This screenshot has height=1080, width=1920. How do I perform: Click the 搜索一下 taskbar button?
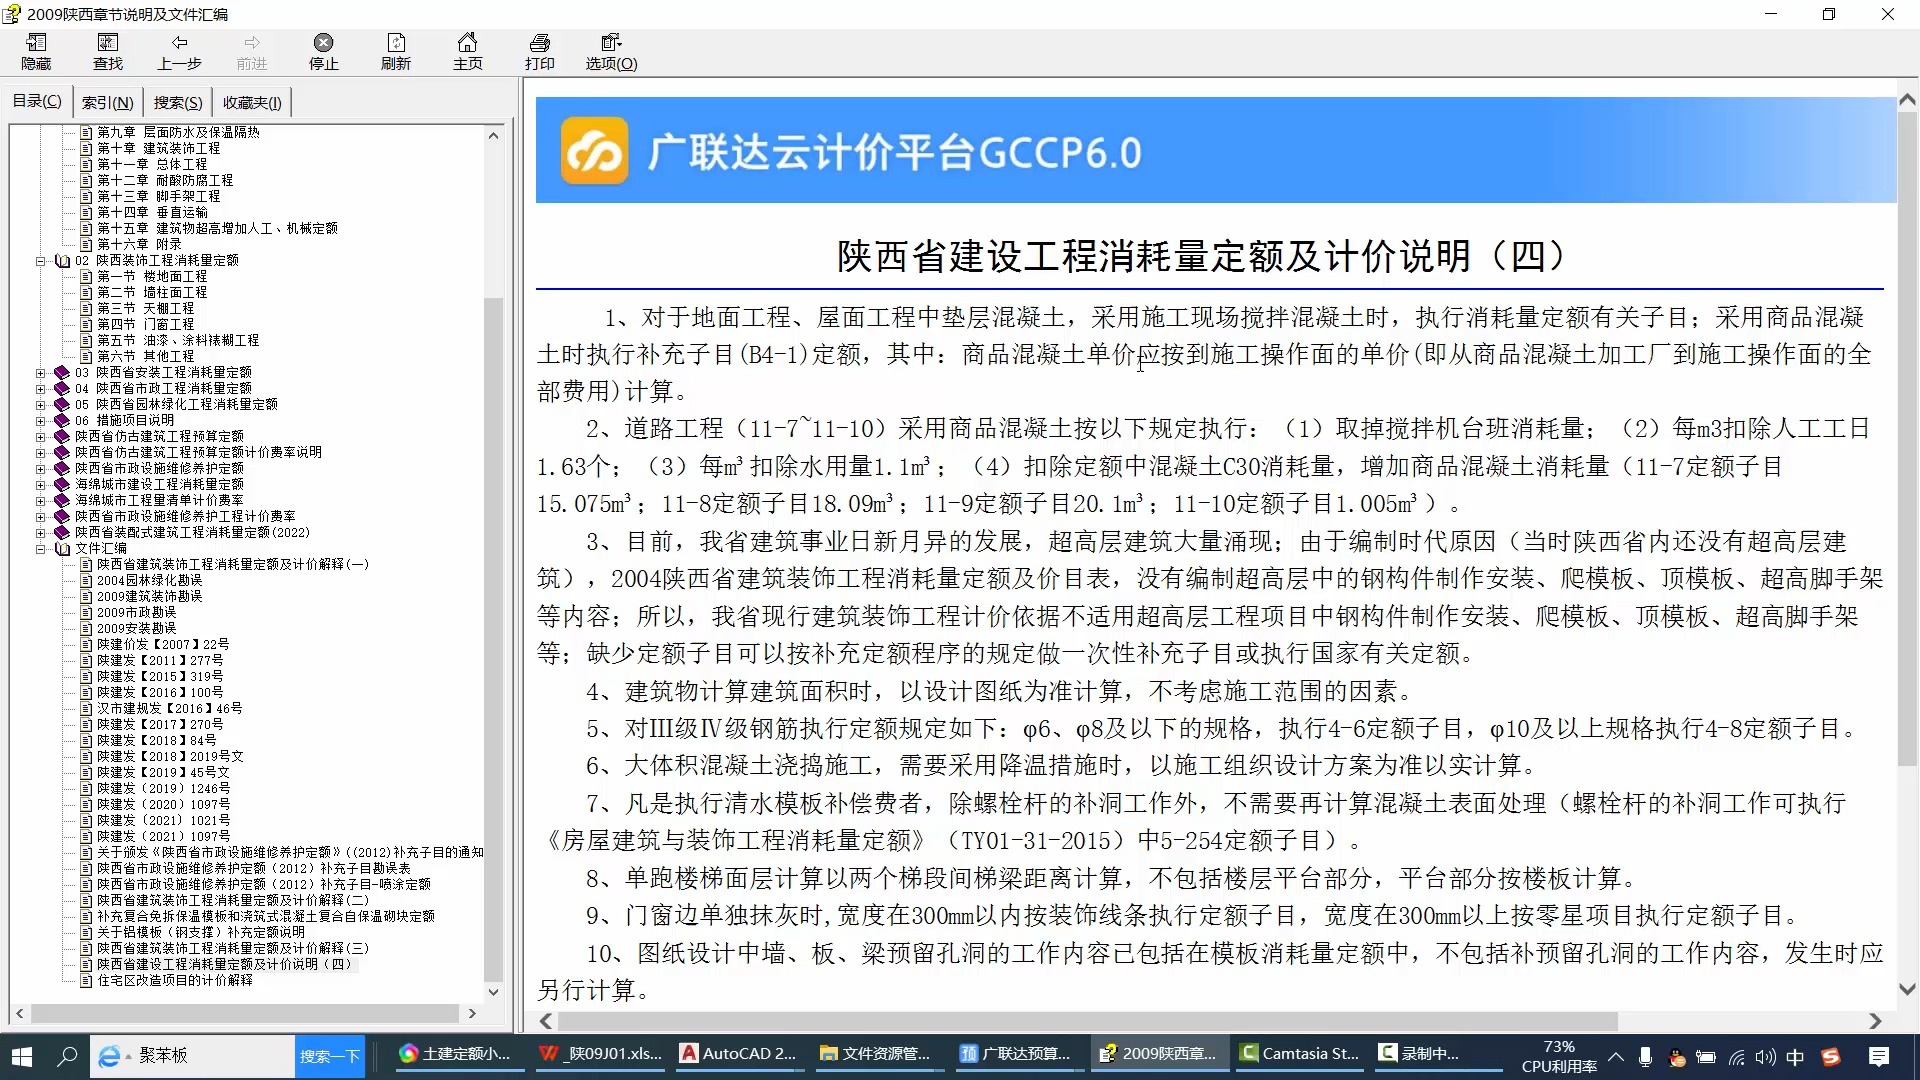329,1056
